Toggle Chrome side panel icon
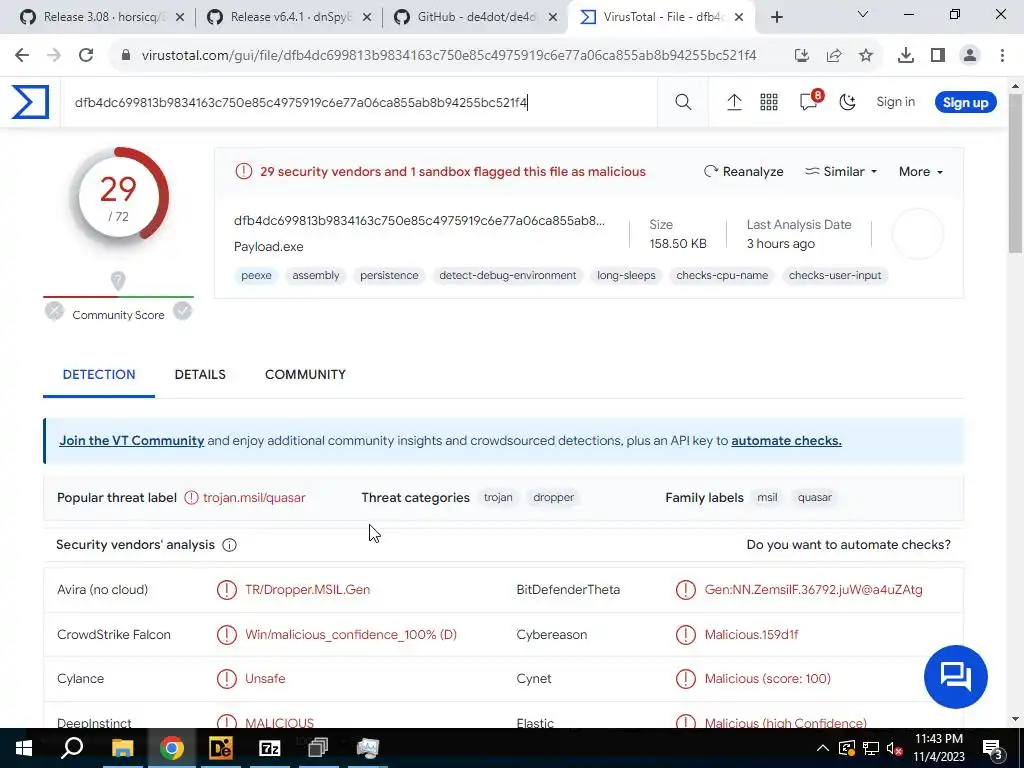 tap(938, 56)
